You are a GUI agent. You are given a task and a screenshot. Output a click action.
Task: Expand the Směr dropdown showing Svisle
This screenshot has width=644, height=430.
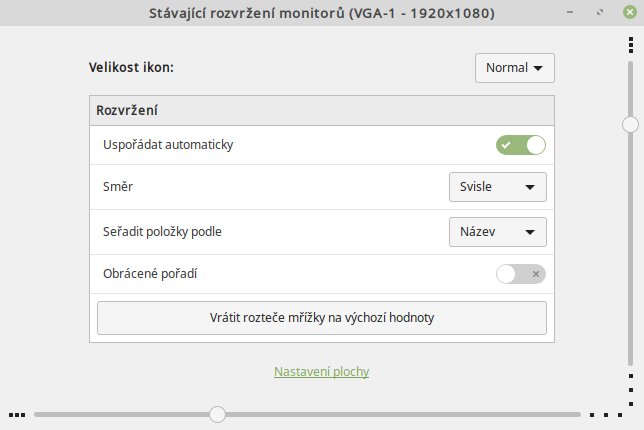[x=498, y=187]
